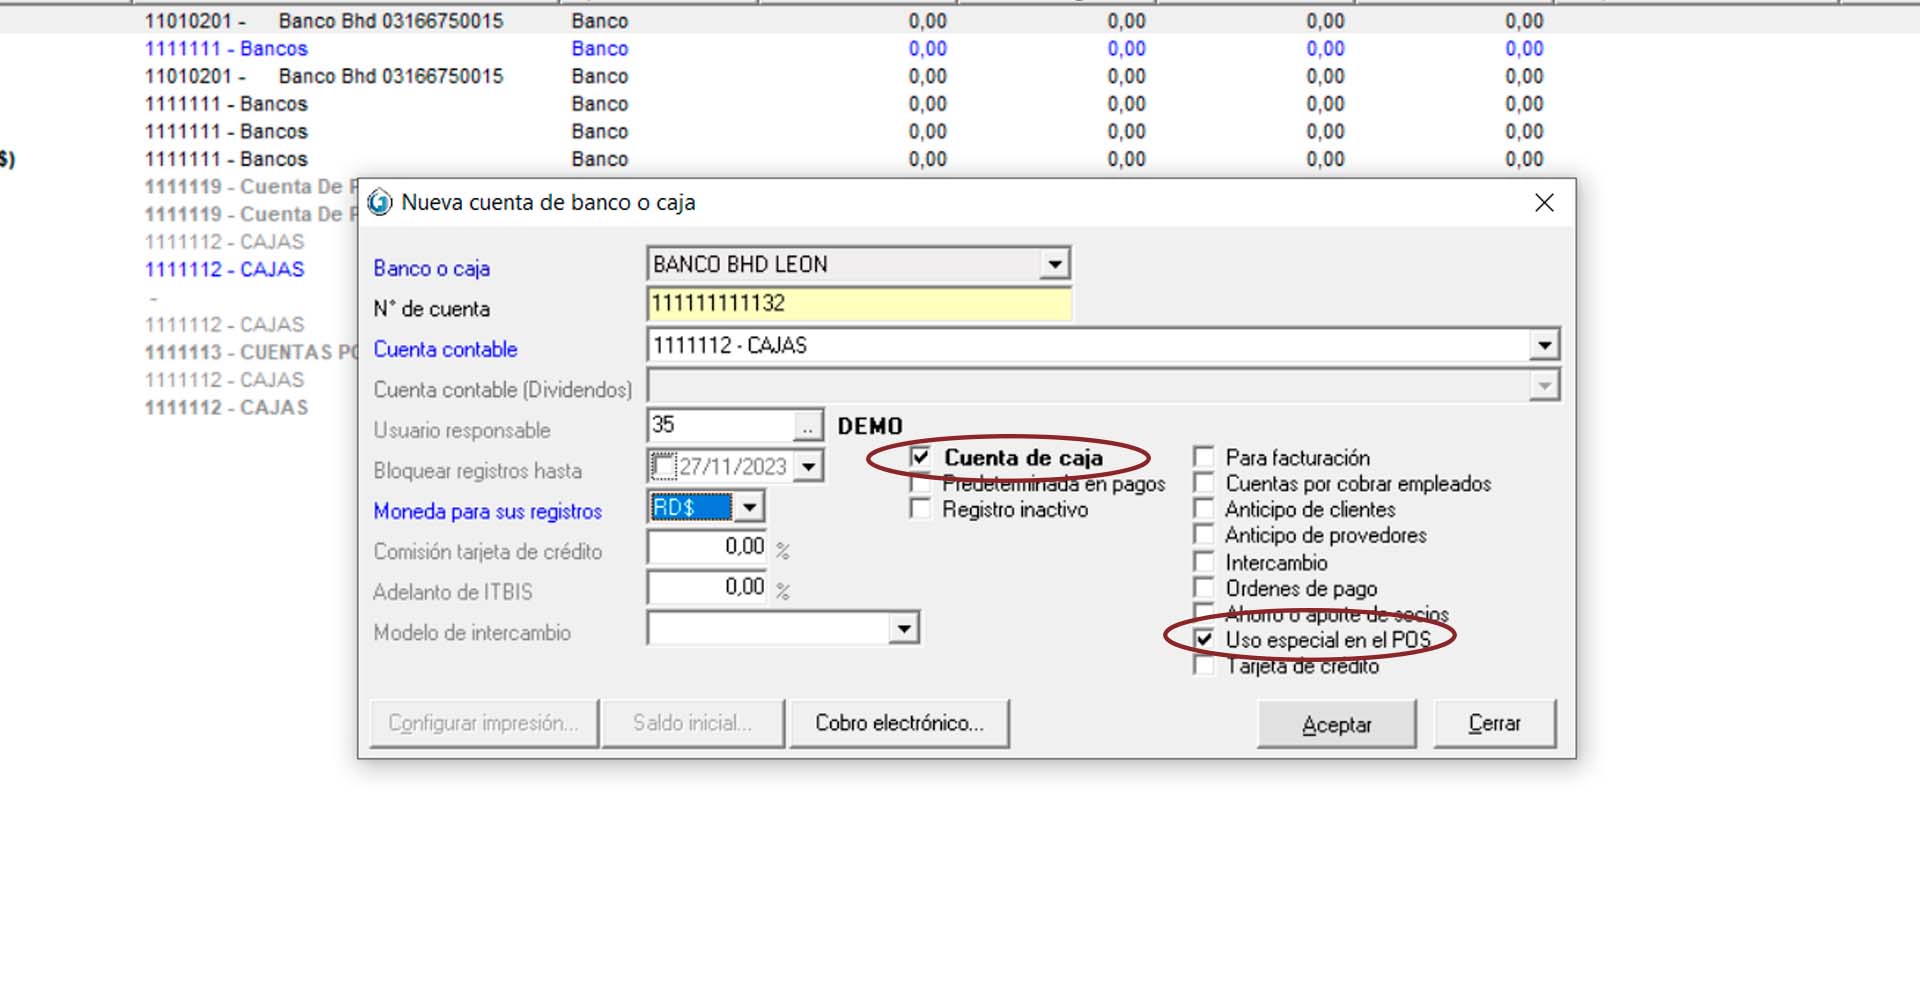Image resolution: width=1920 pixels, height=1007 pixels.
Task: Click the N° de cuenta field
Action: pyautogui.click(x=858, y=304)
